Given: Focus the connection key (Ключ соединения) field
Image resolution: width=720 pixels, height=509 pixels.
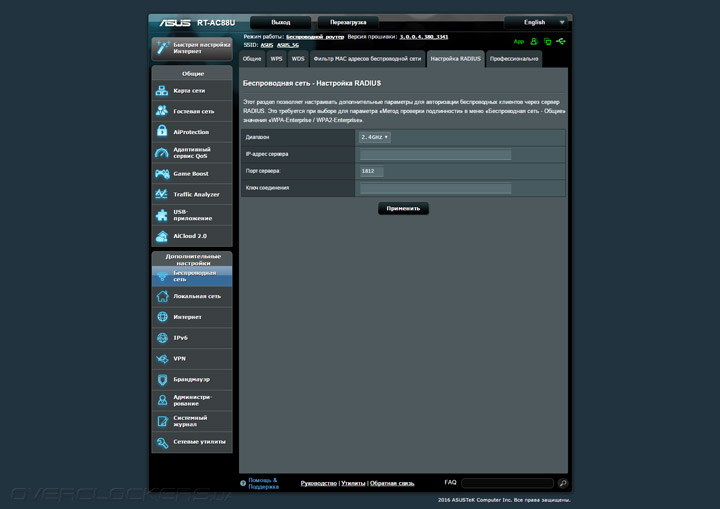Looking at the screenshot, I should tap(435, 188).
